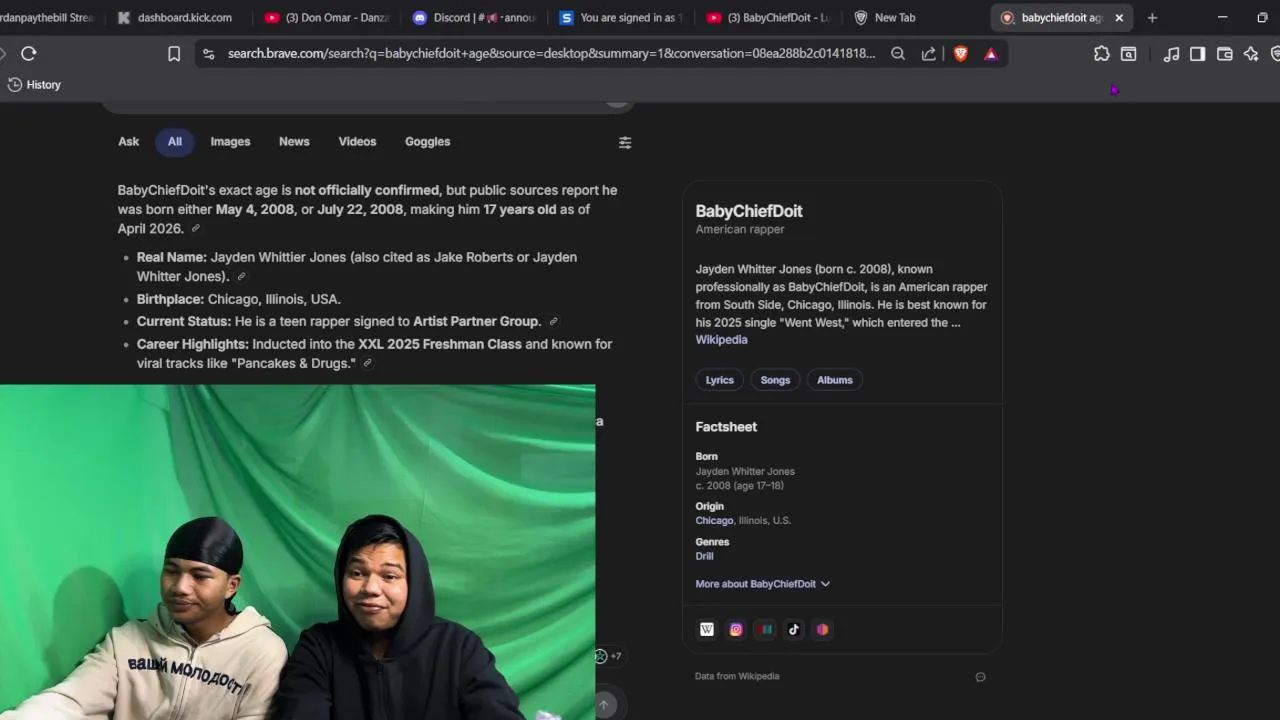Viewport: 1280px width, 720px height.
Task: Open citation link after Pancakes & Drugs
Action: click(367, 364)
